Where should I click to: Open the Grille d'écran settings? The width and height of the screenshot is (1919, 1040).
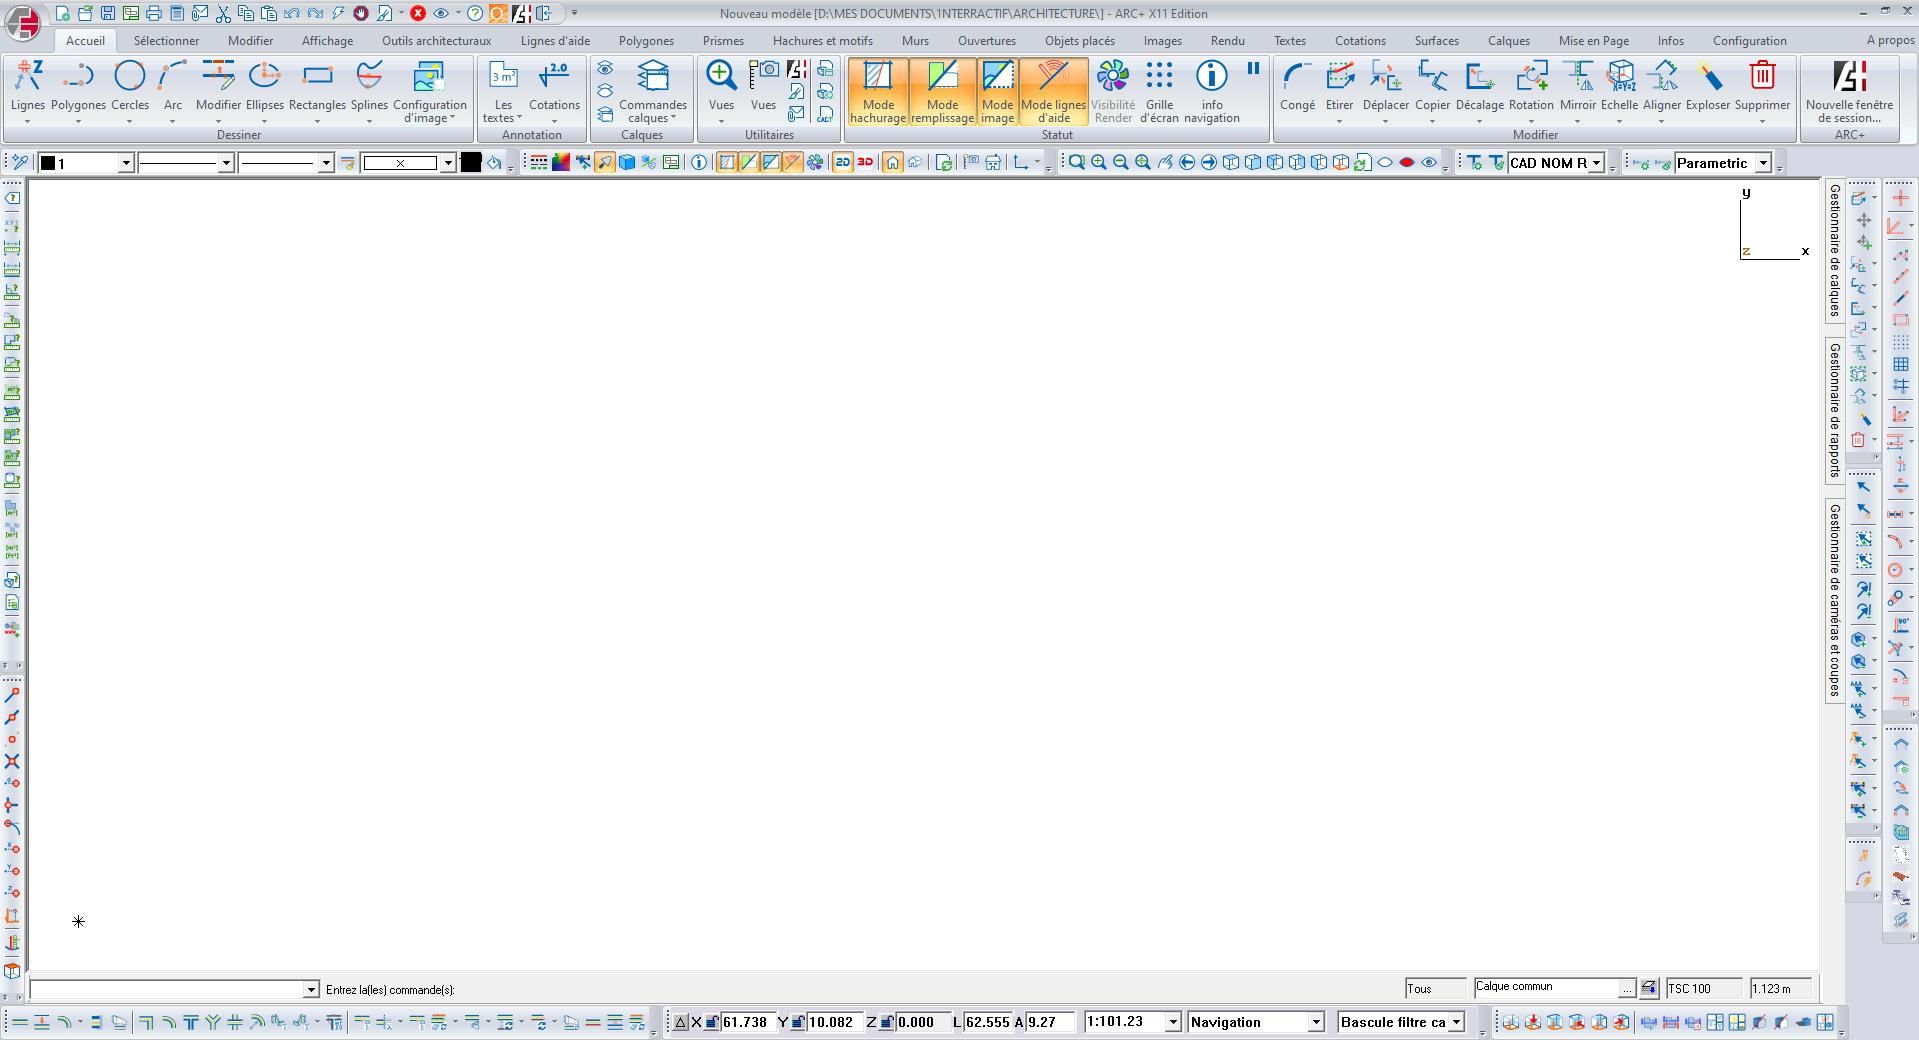[1159, 77]
